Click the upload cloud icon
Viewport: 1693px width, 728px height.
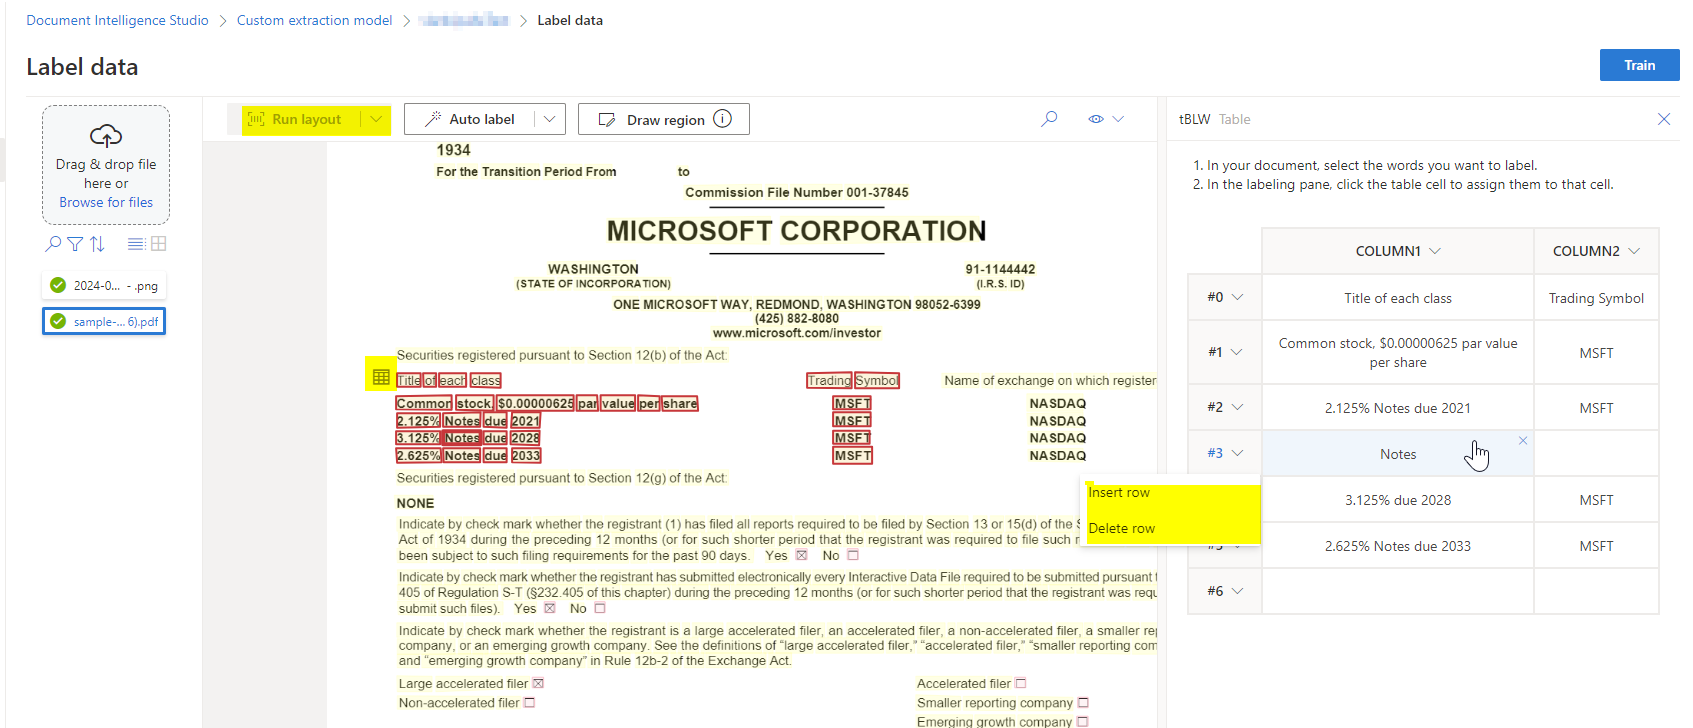coord(106,135)
